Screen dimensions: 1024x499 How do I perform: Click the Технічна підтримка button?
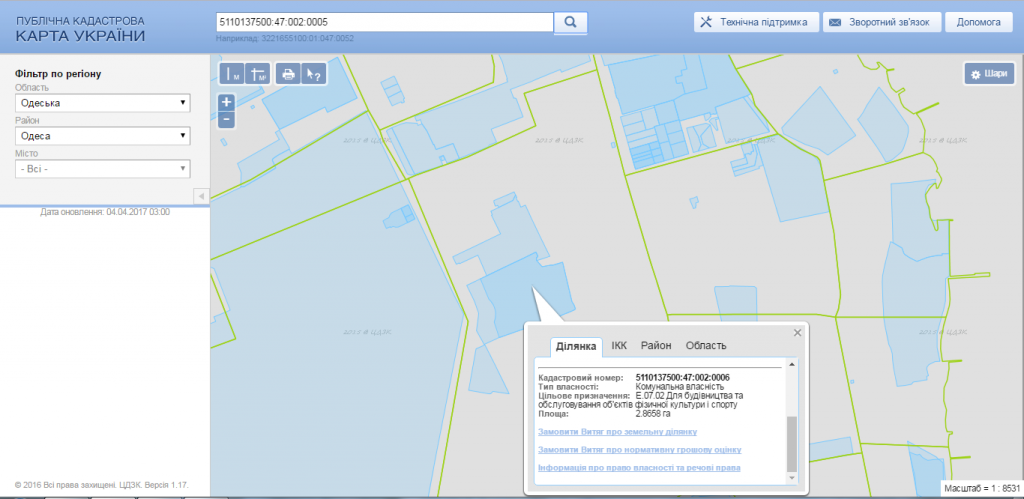[757, 22]
